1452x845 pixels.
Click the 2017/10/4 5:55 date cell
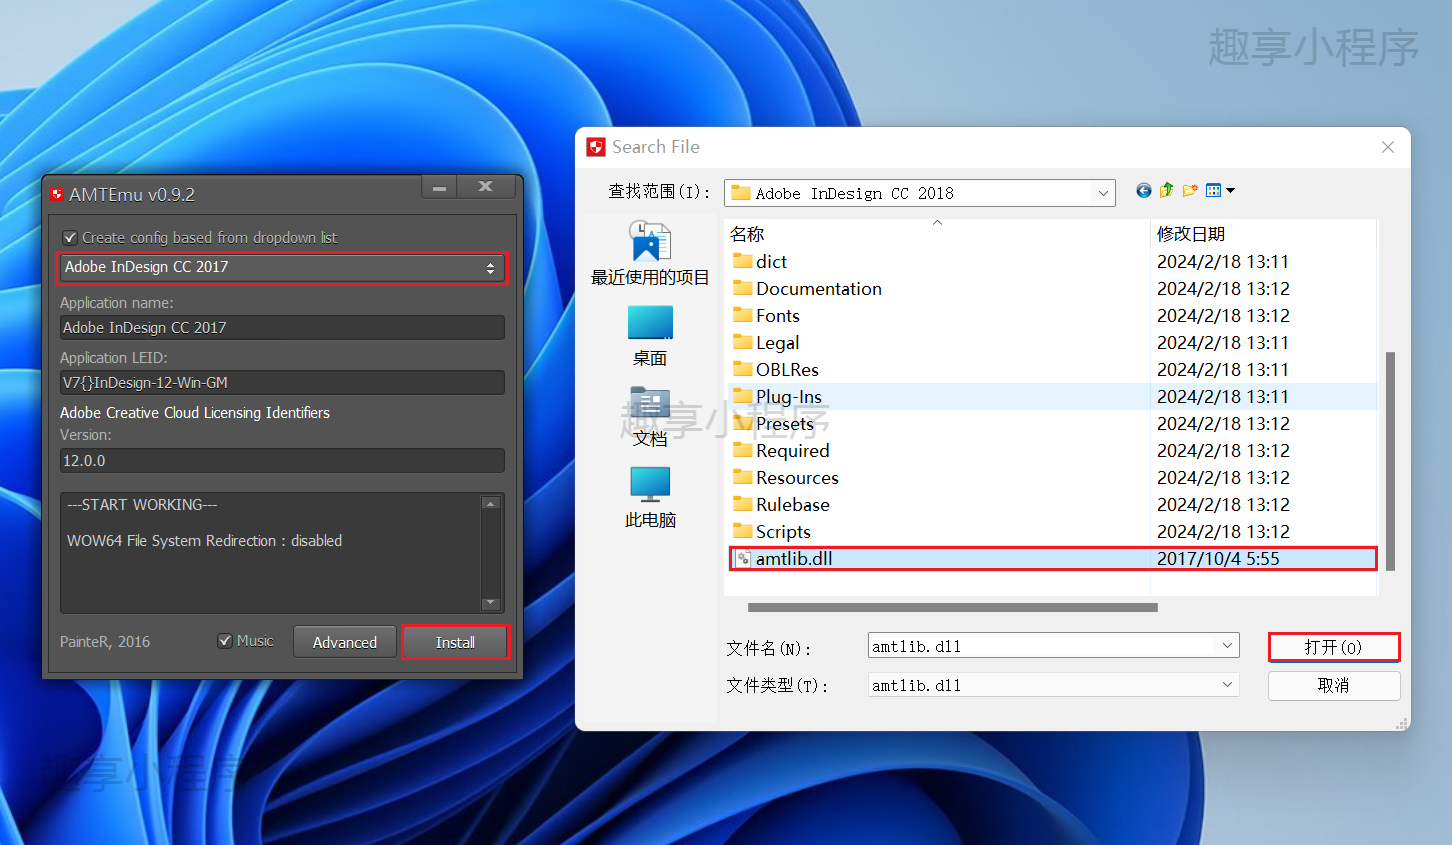(x=1218, y=559)
